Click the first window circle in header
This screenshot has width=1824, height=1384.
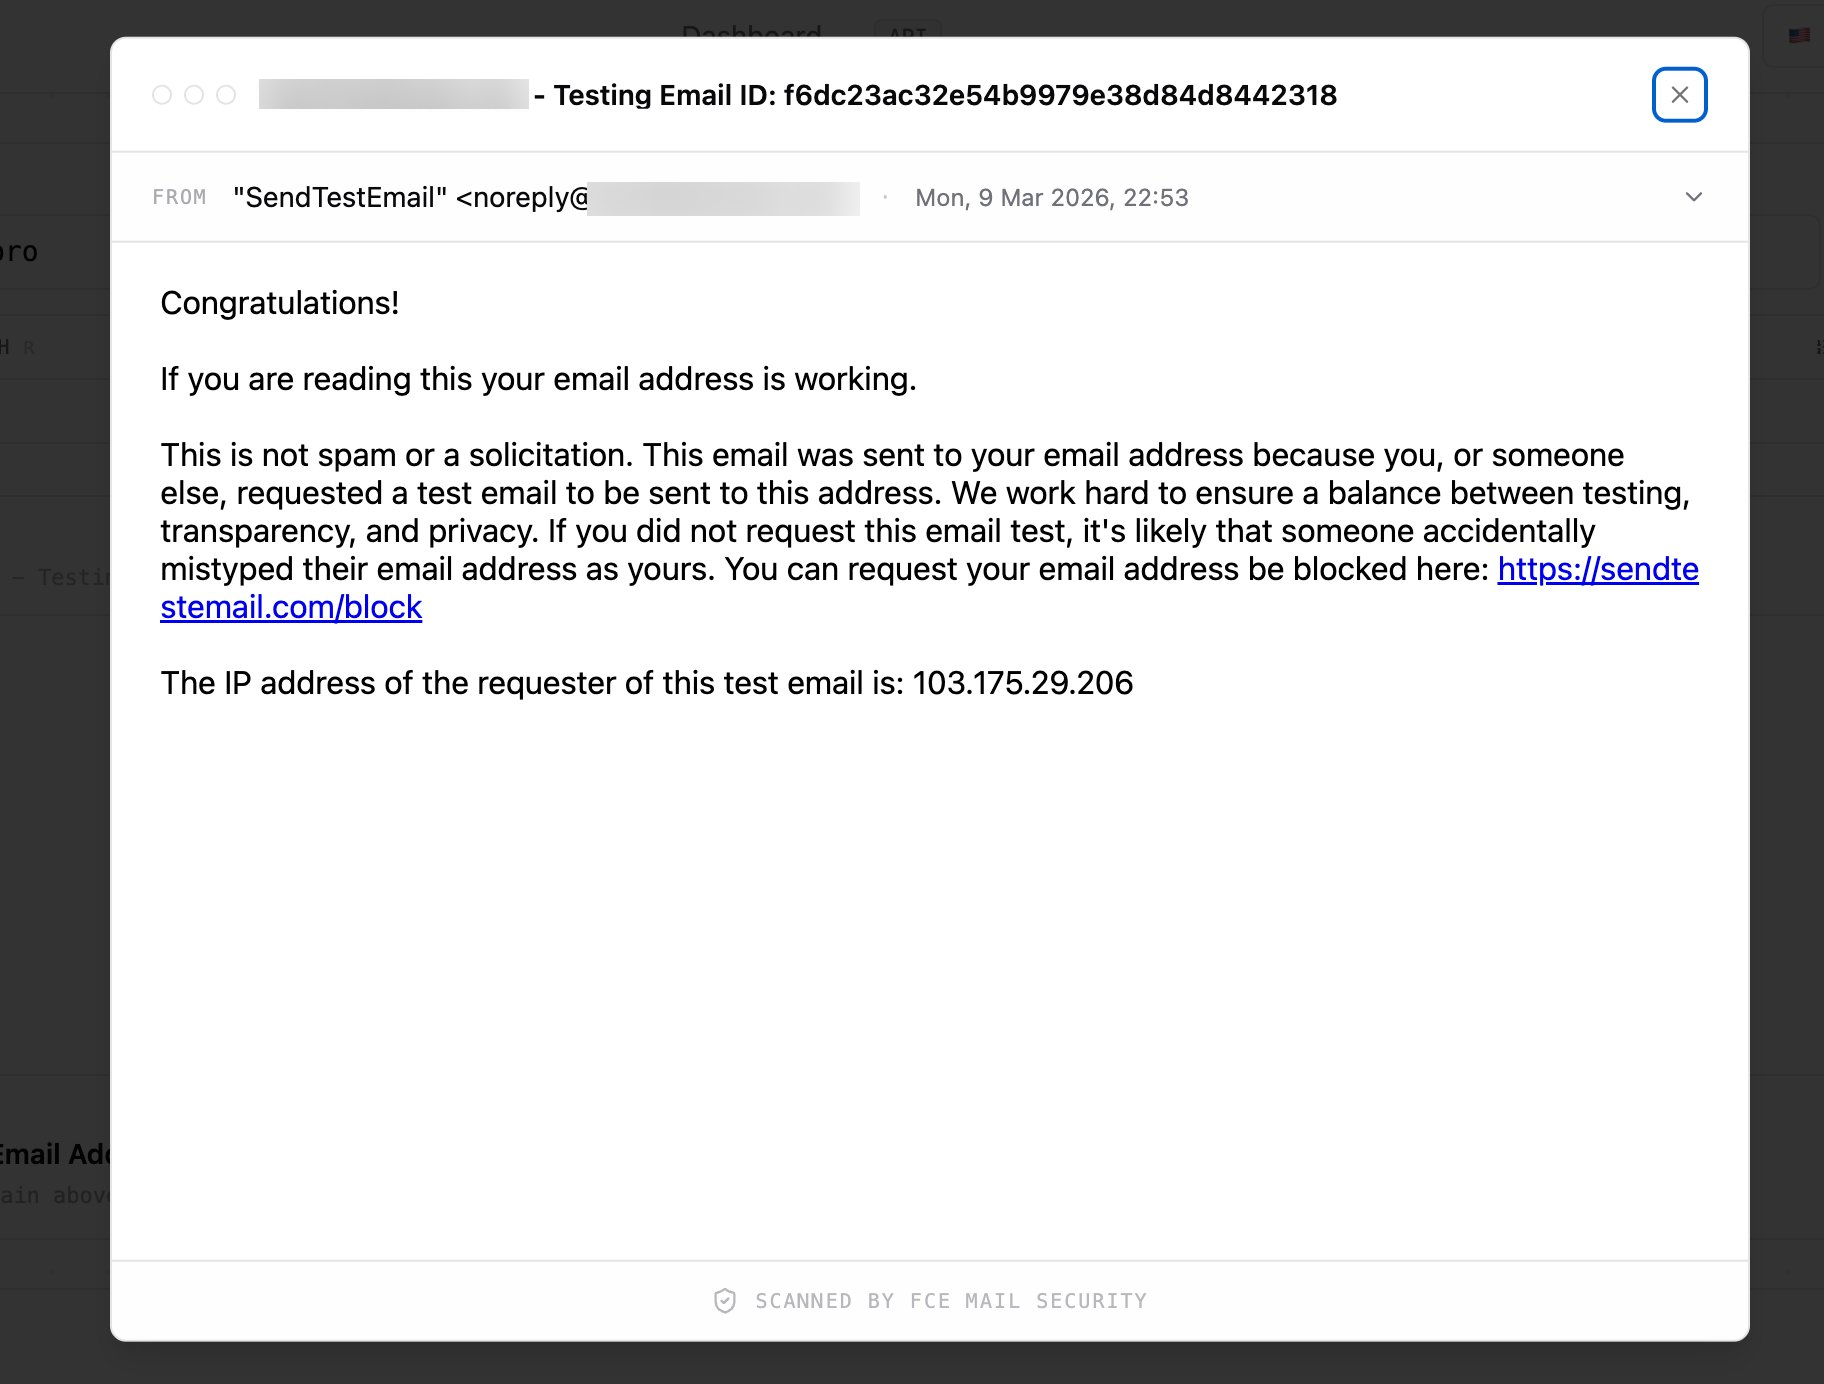point(162,95)
